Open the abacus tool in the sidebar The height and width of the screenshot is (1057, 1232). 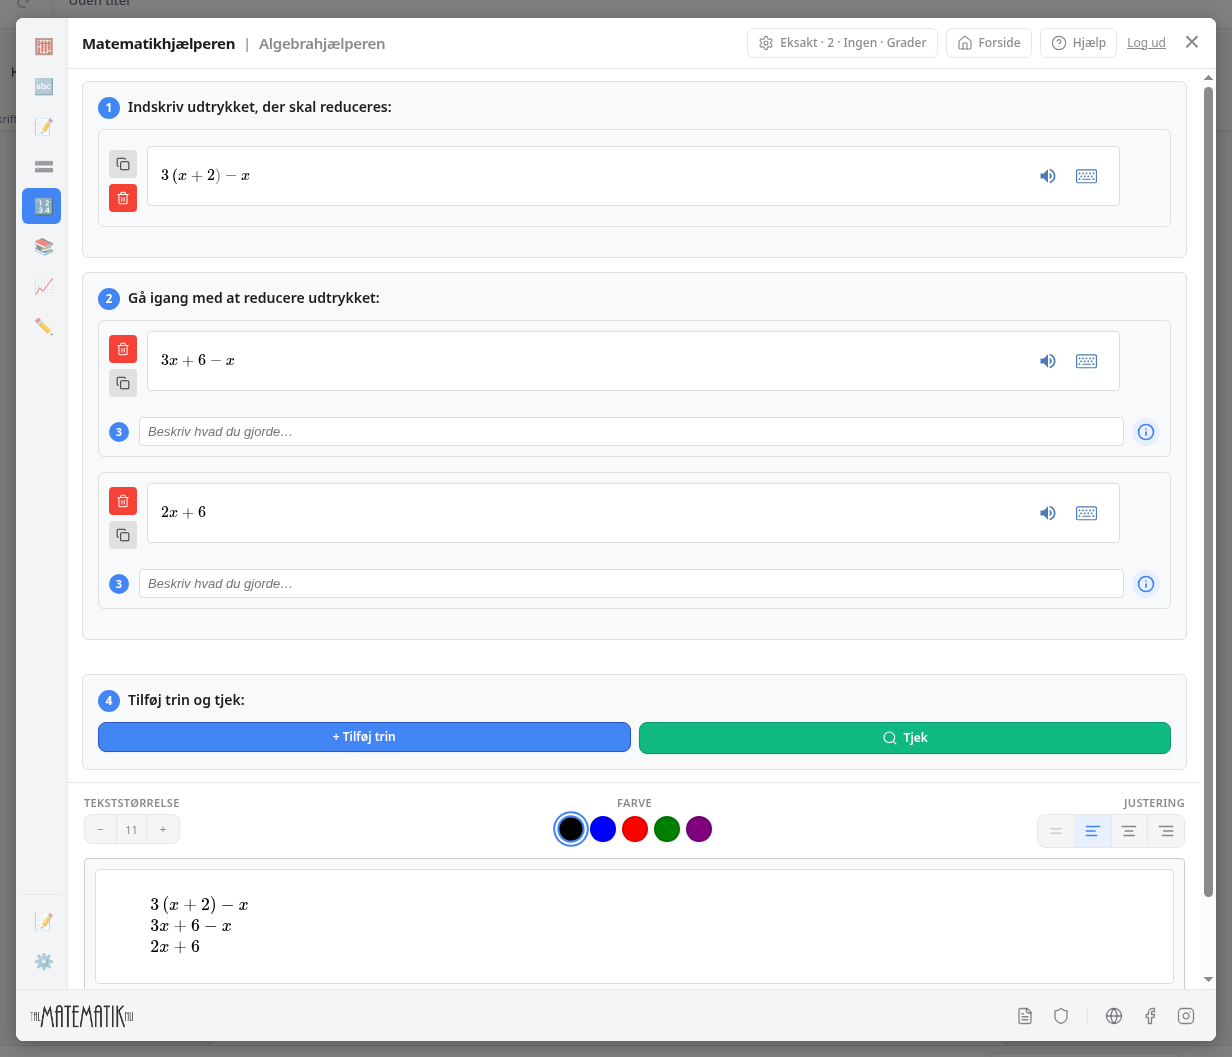pos(43,46)
